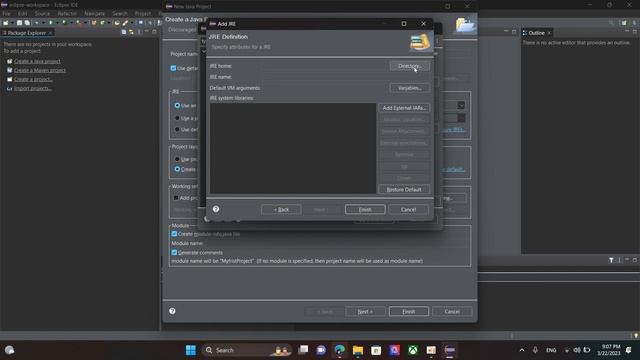
Task: Open the Navigate menu
Action: pos(94,13)
